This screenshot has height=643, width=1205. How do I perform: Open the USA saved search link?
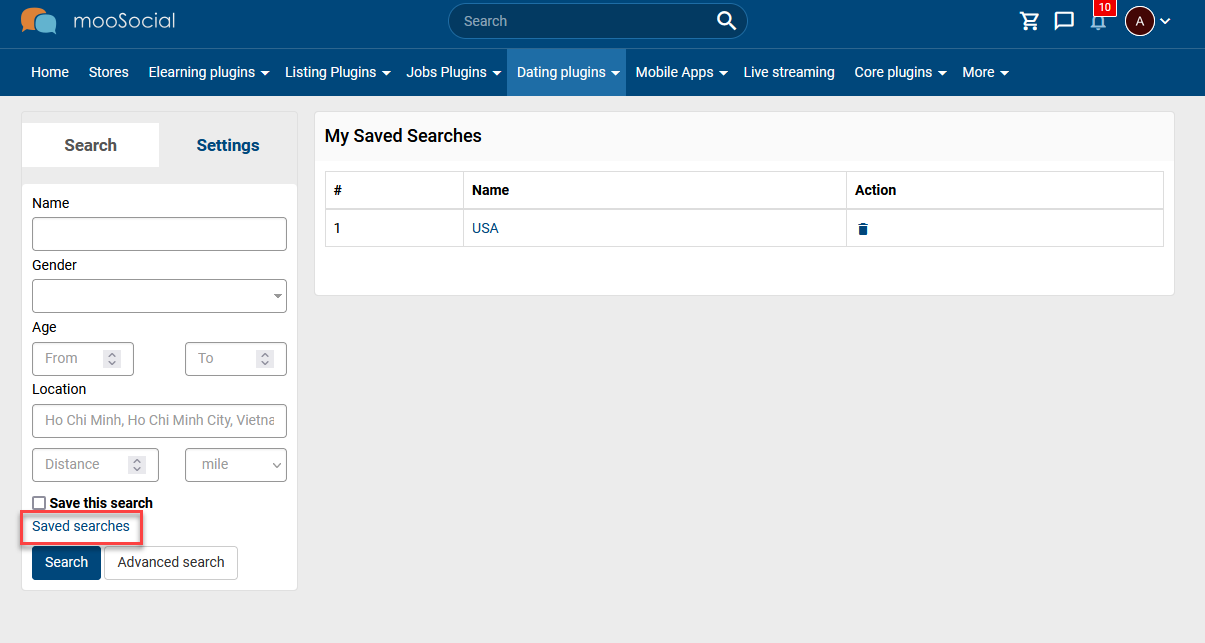(485, 228)
